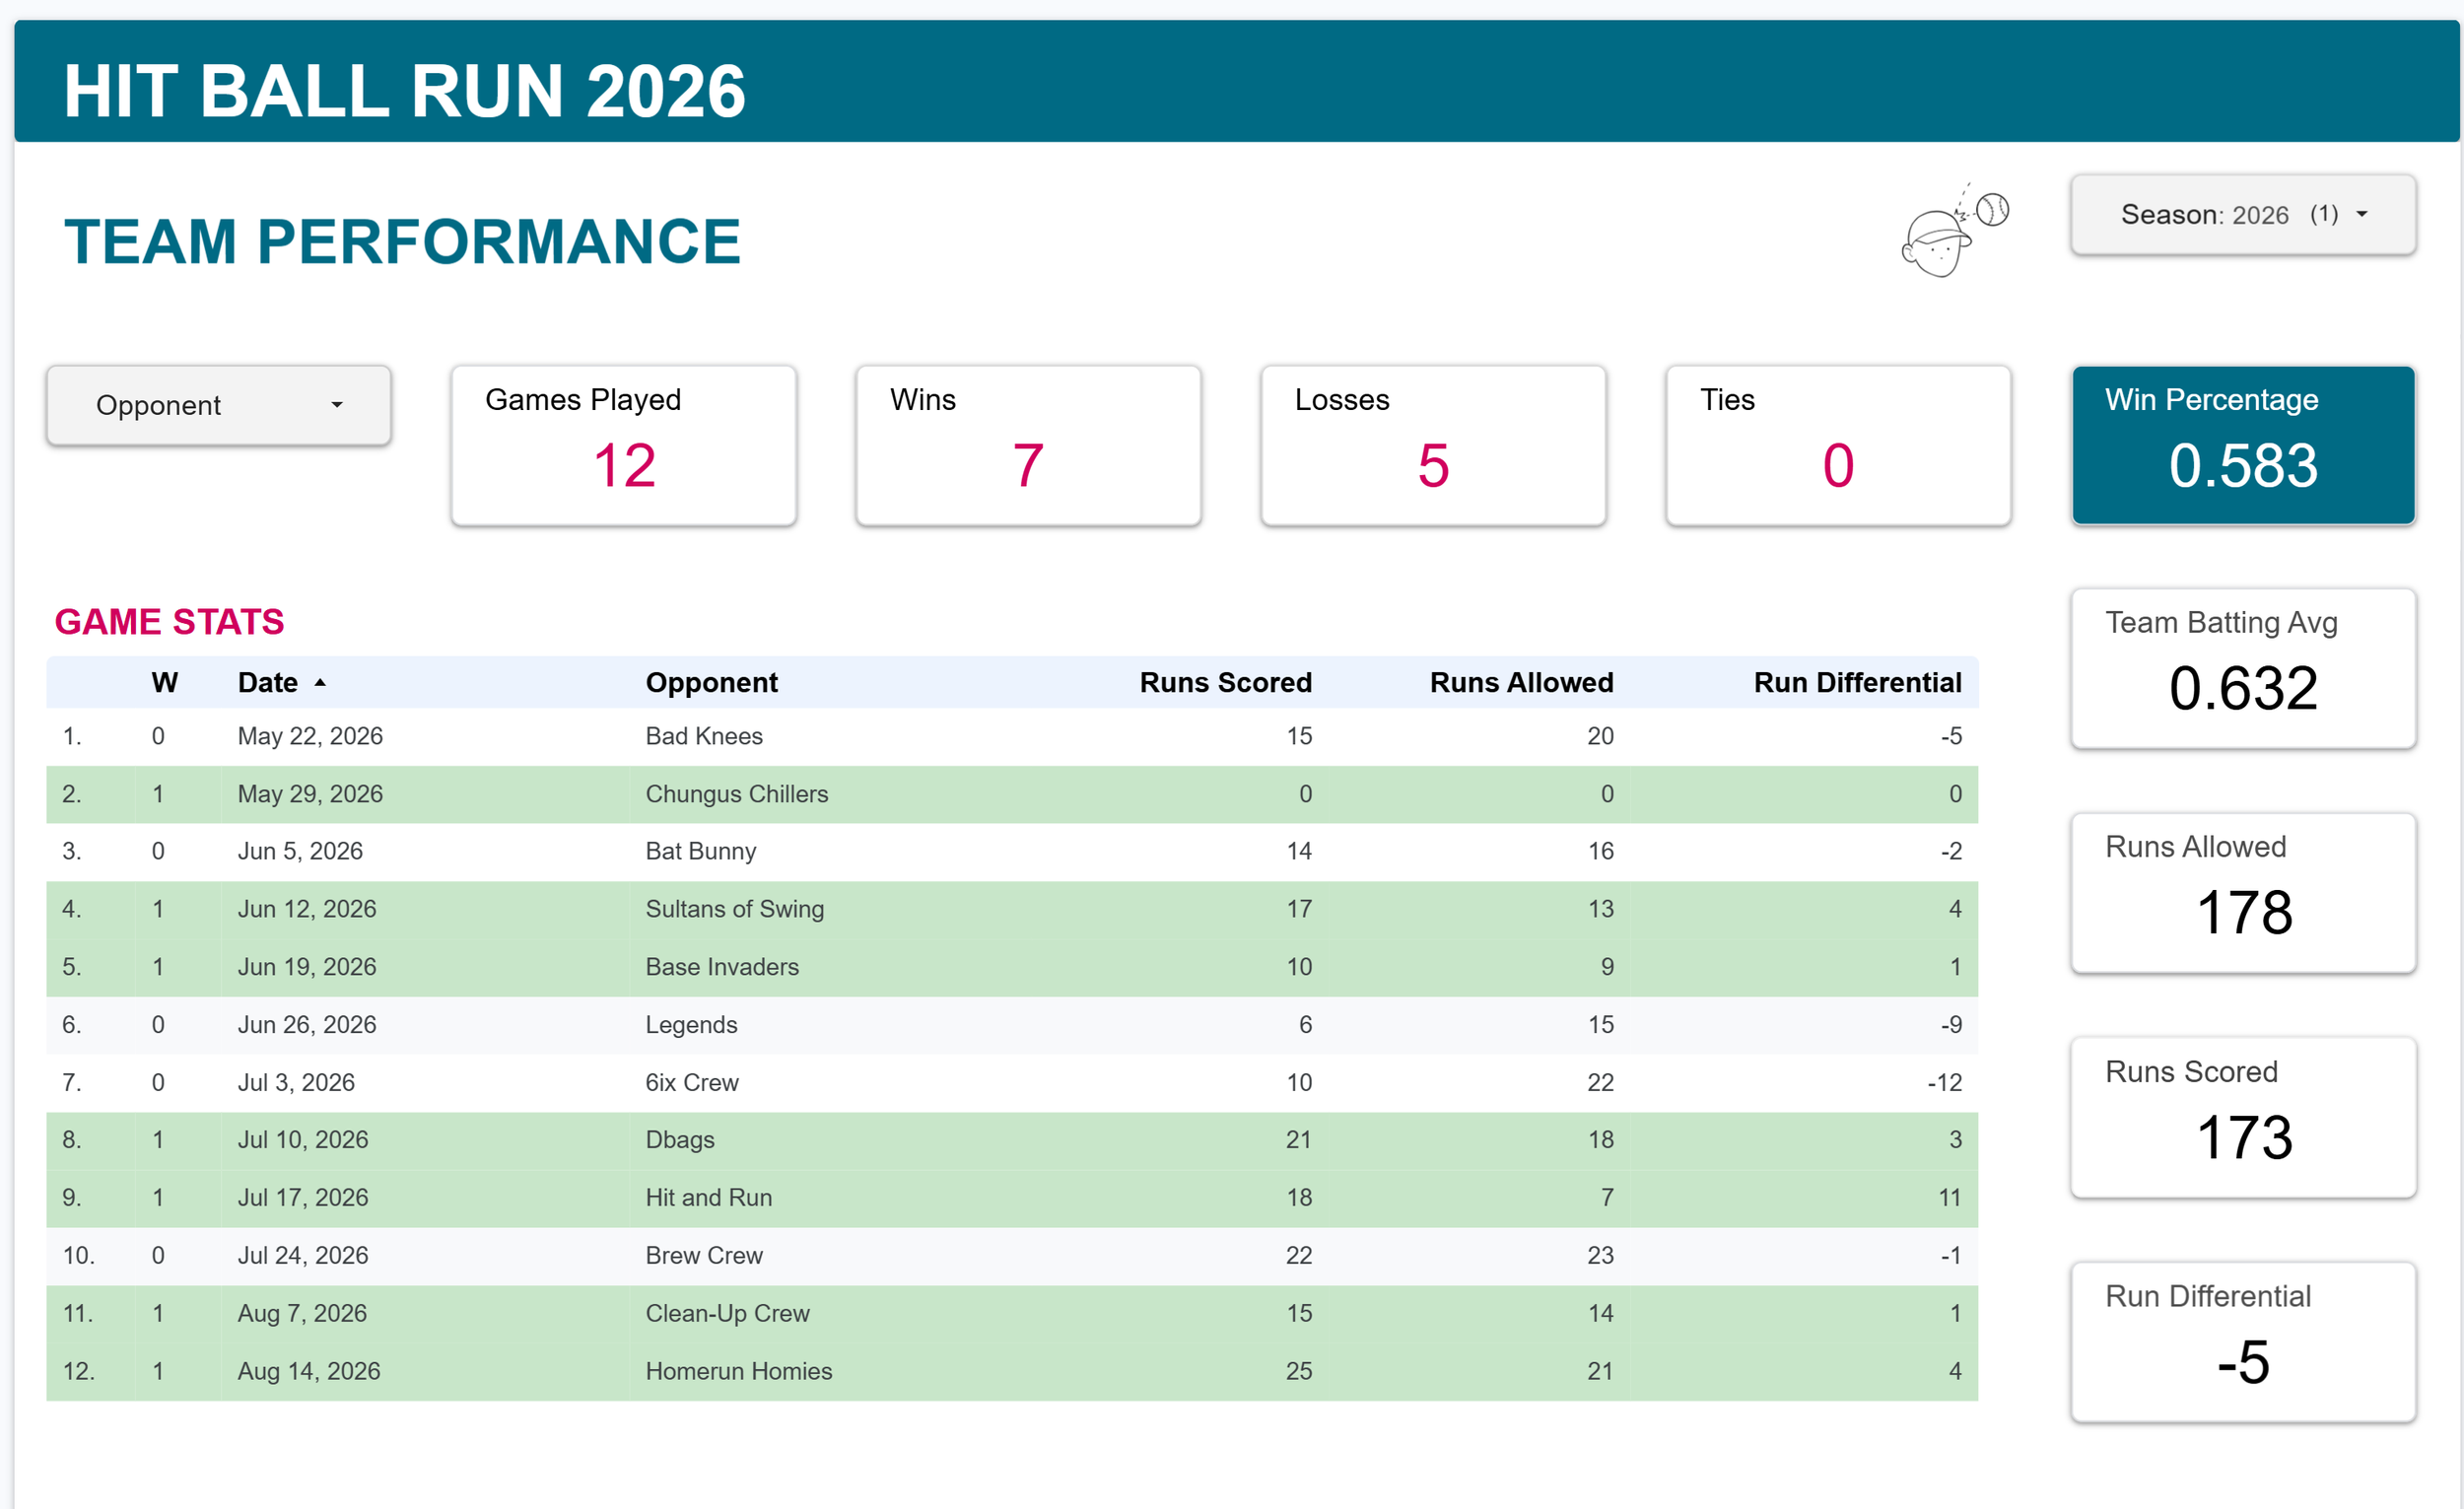Click the May 22, 2026 date cell
This screenshot has height=1509, width=2464.
(310, 736)
